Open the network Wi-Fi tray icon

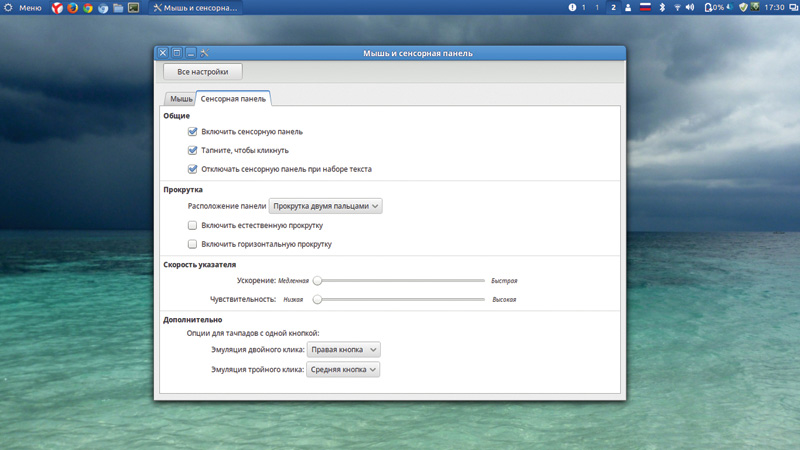point(676,8)
